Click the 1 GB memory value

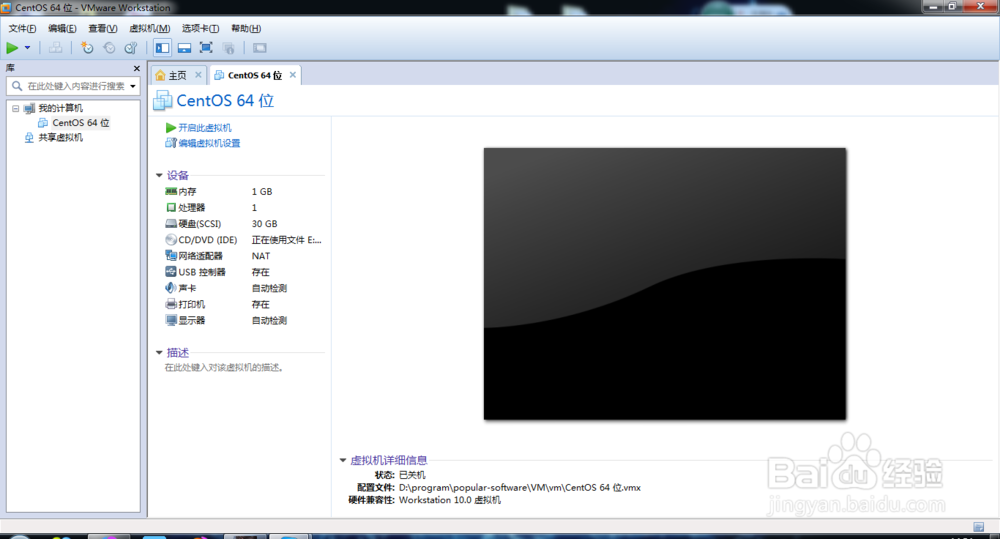pos(261,191)
